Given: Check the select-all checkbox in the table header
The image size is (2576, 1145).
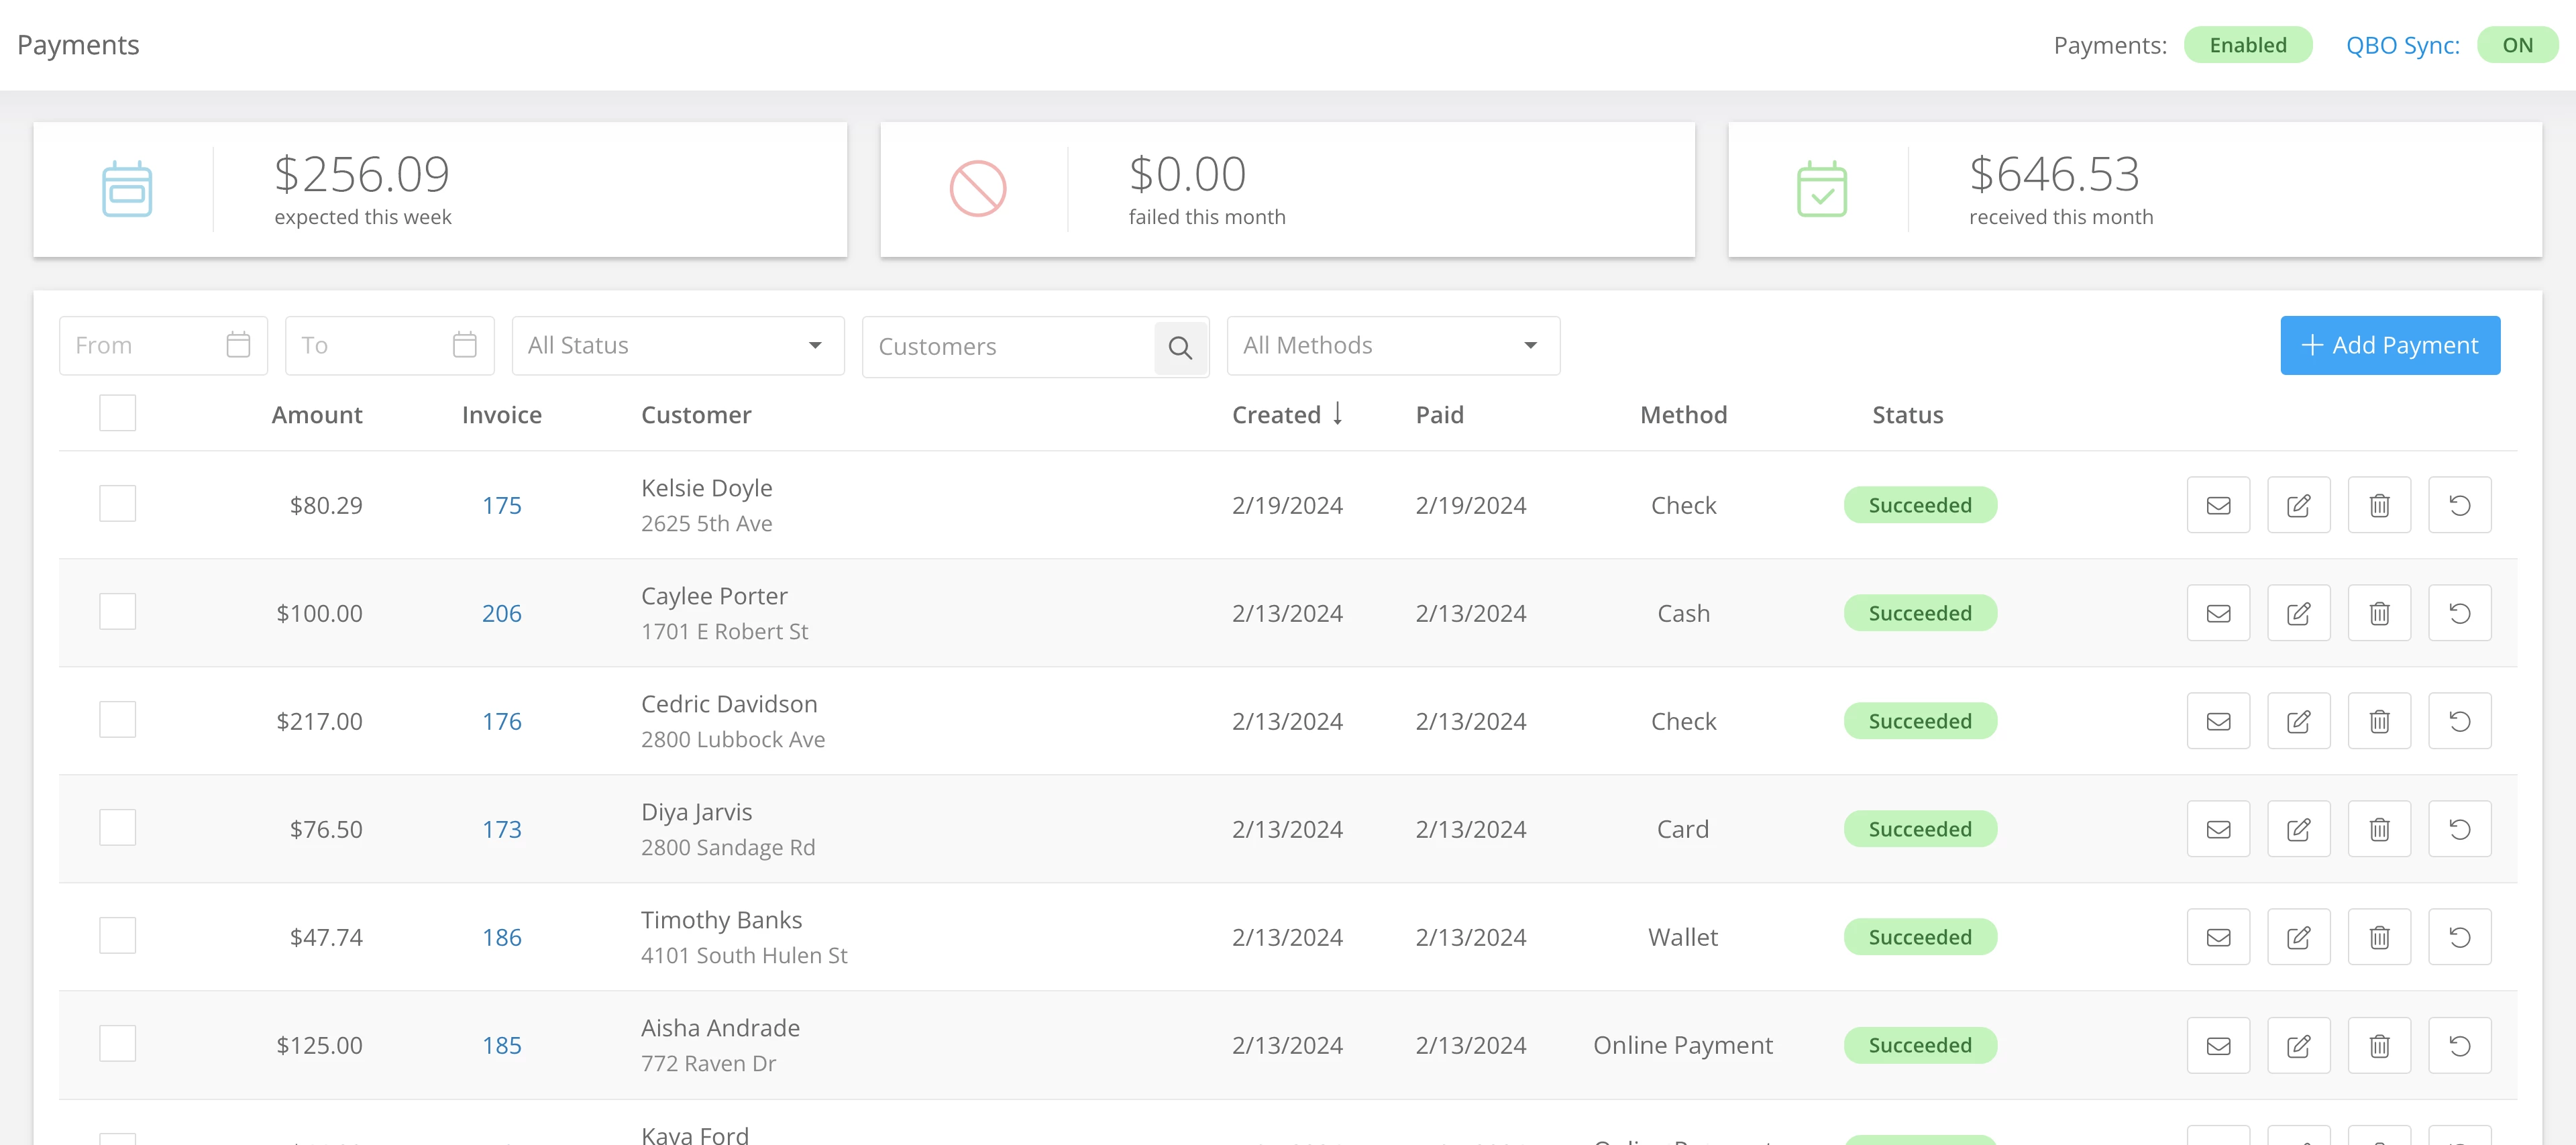Looking at the screenshot, I should click(117, 412).
